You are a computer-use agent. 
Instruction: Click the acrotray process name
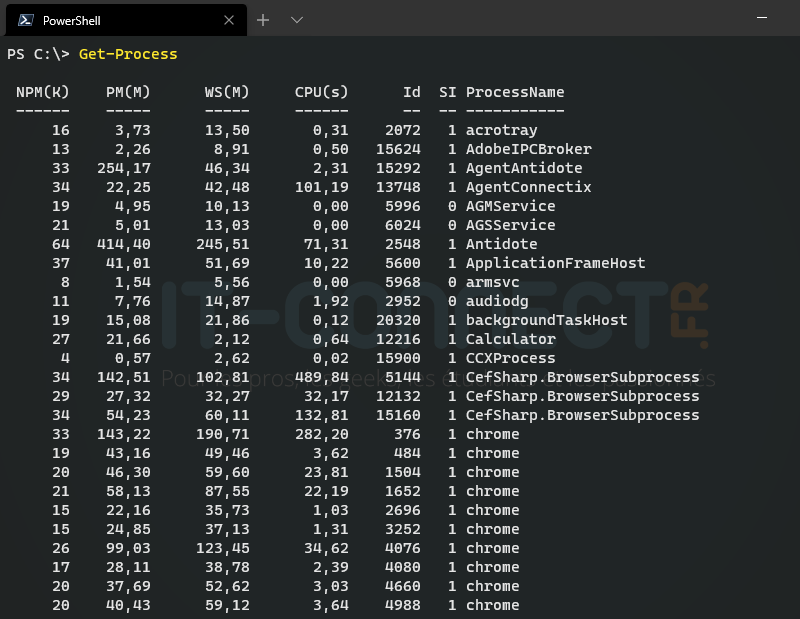501,130
